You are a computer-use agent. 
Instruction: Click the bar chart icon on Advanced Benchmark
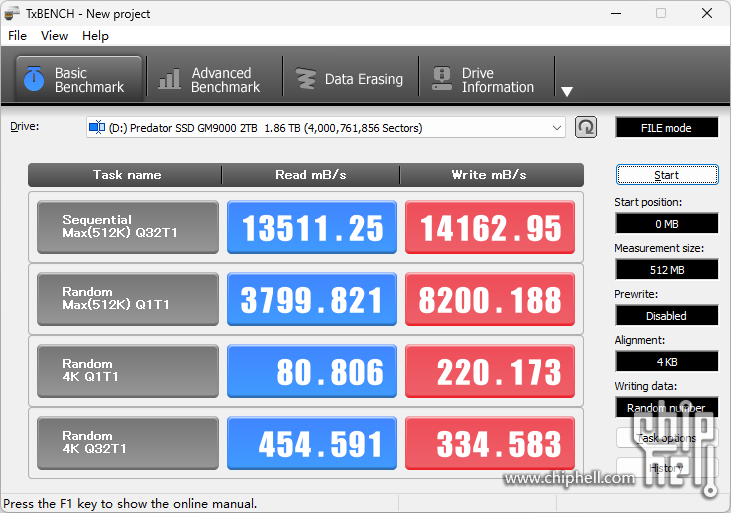point(169,79)
